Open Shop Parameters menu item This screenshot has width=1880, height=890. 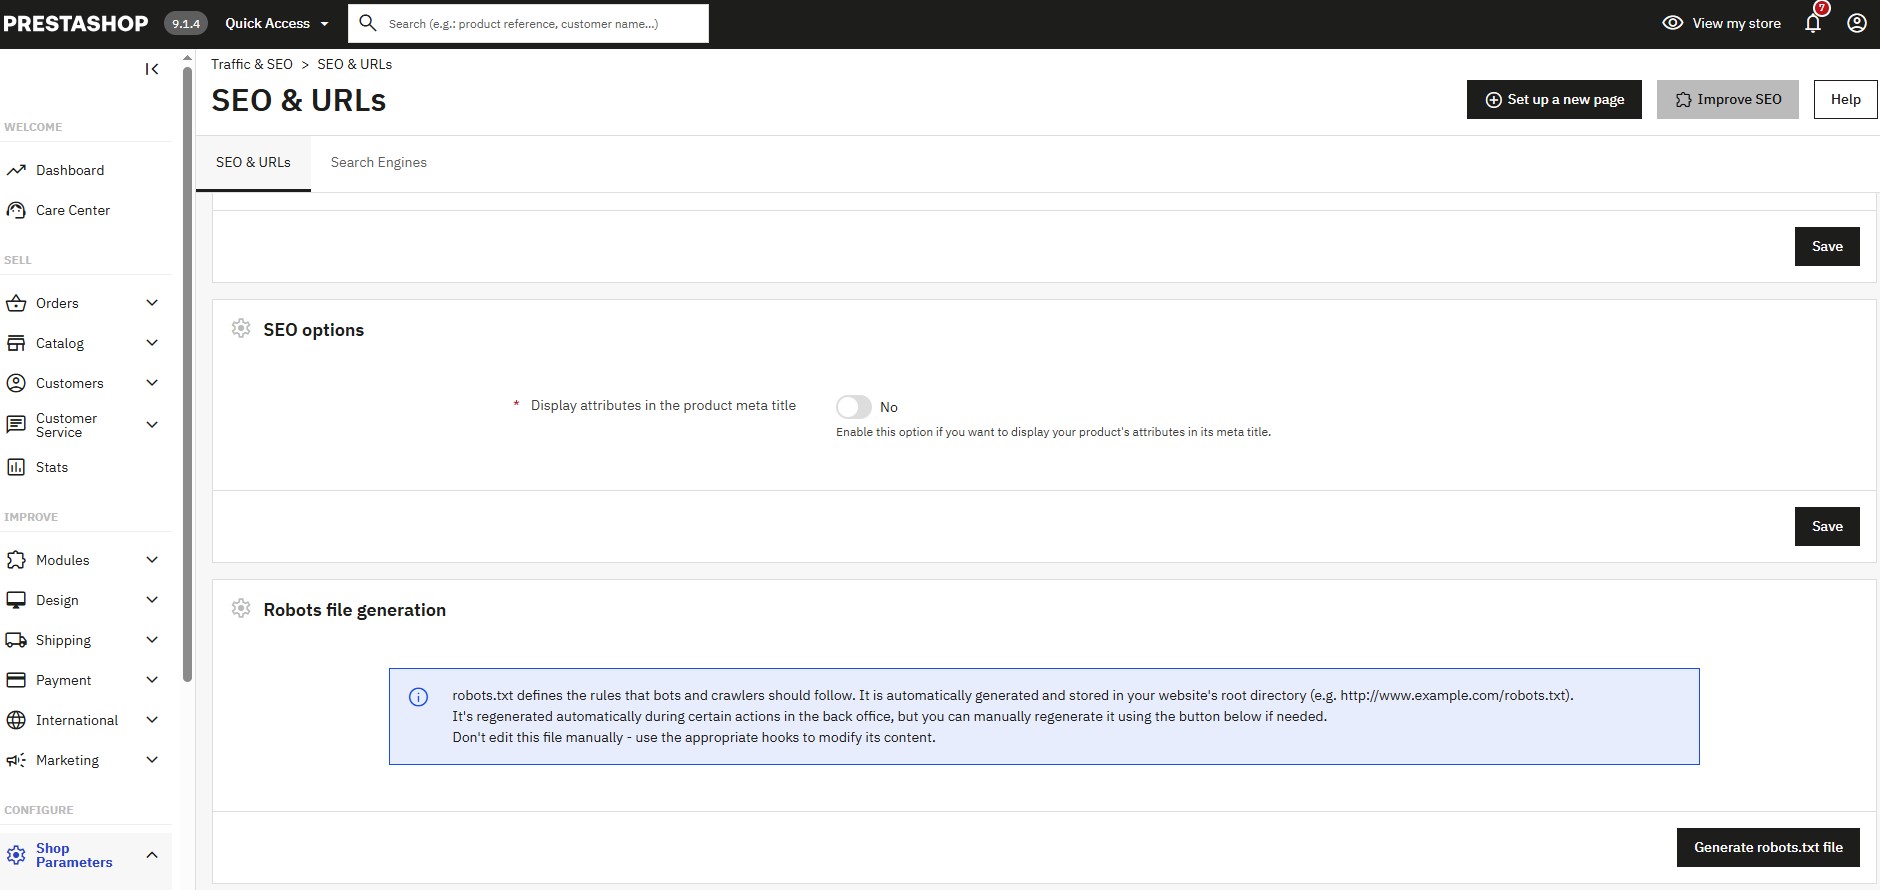(x=86, y=855)
